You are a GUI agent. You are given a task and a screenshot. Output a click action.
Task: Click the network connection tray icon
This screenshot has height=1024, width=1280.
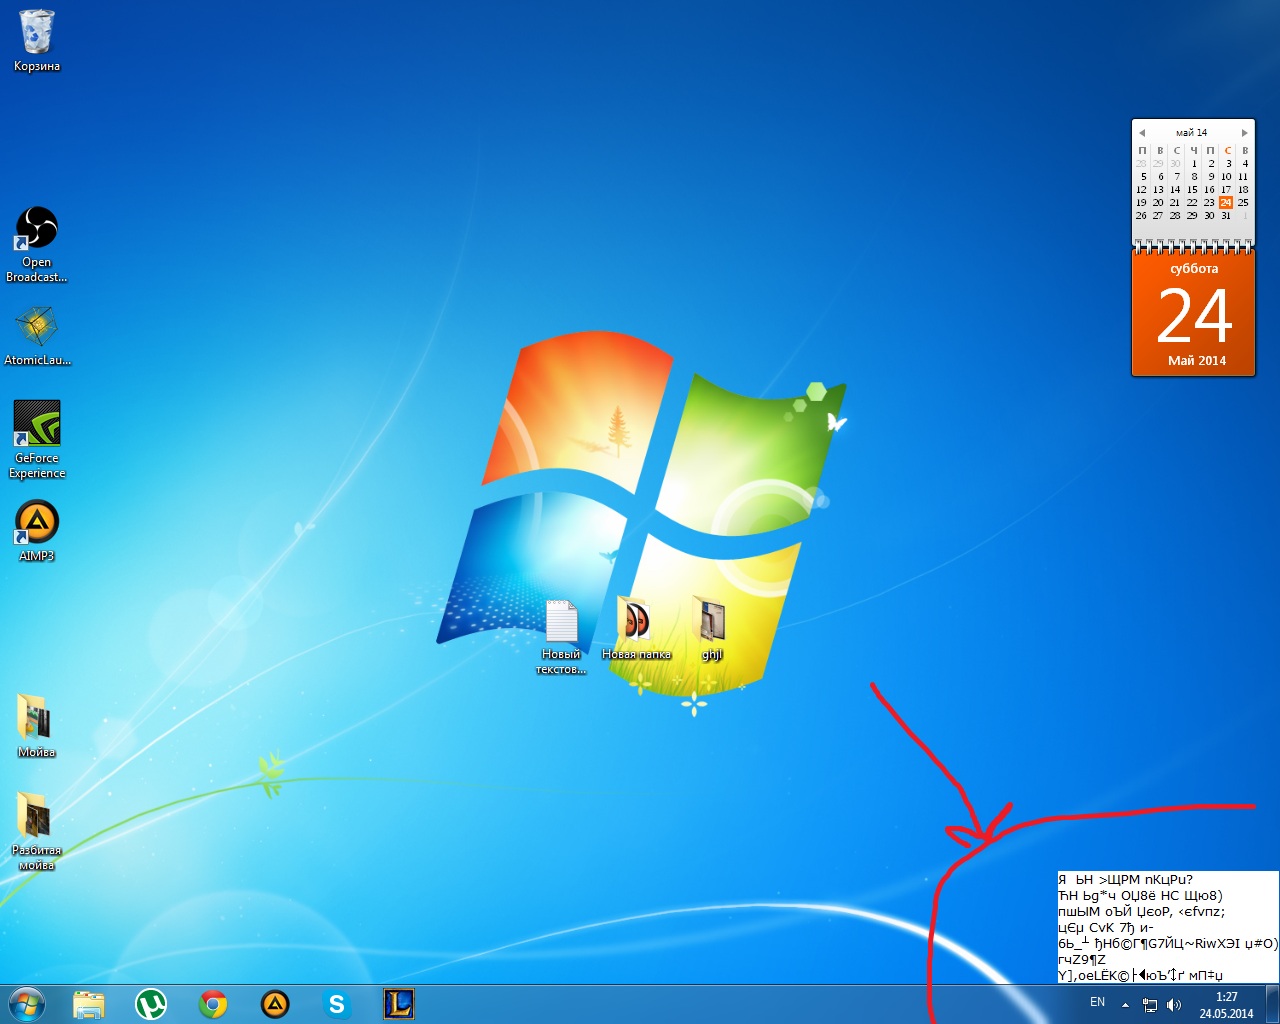1150,1005
